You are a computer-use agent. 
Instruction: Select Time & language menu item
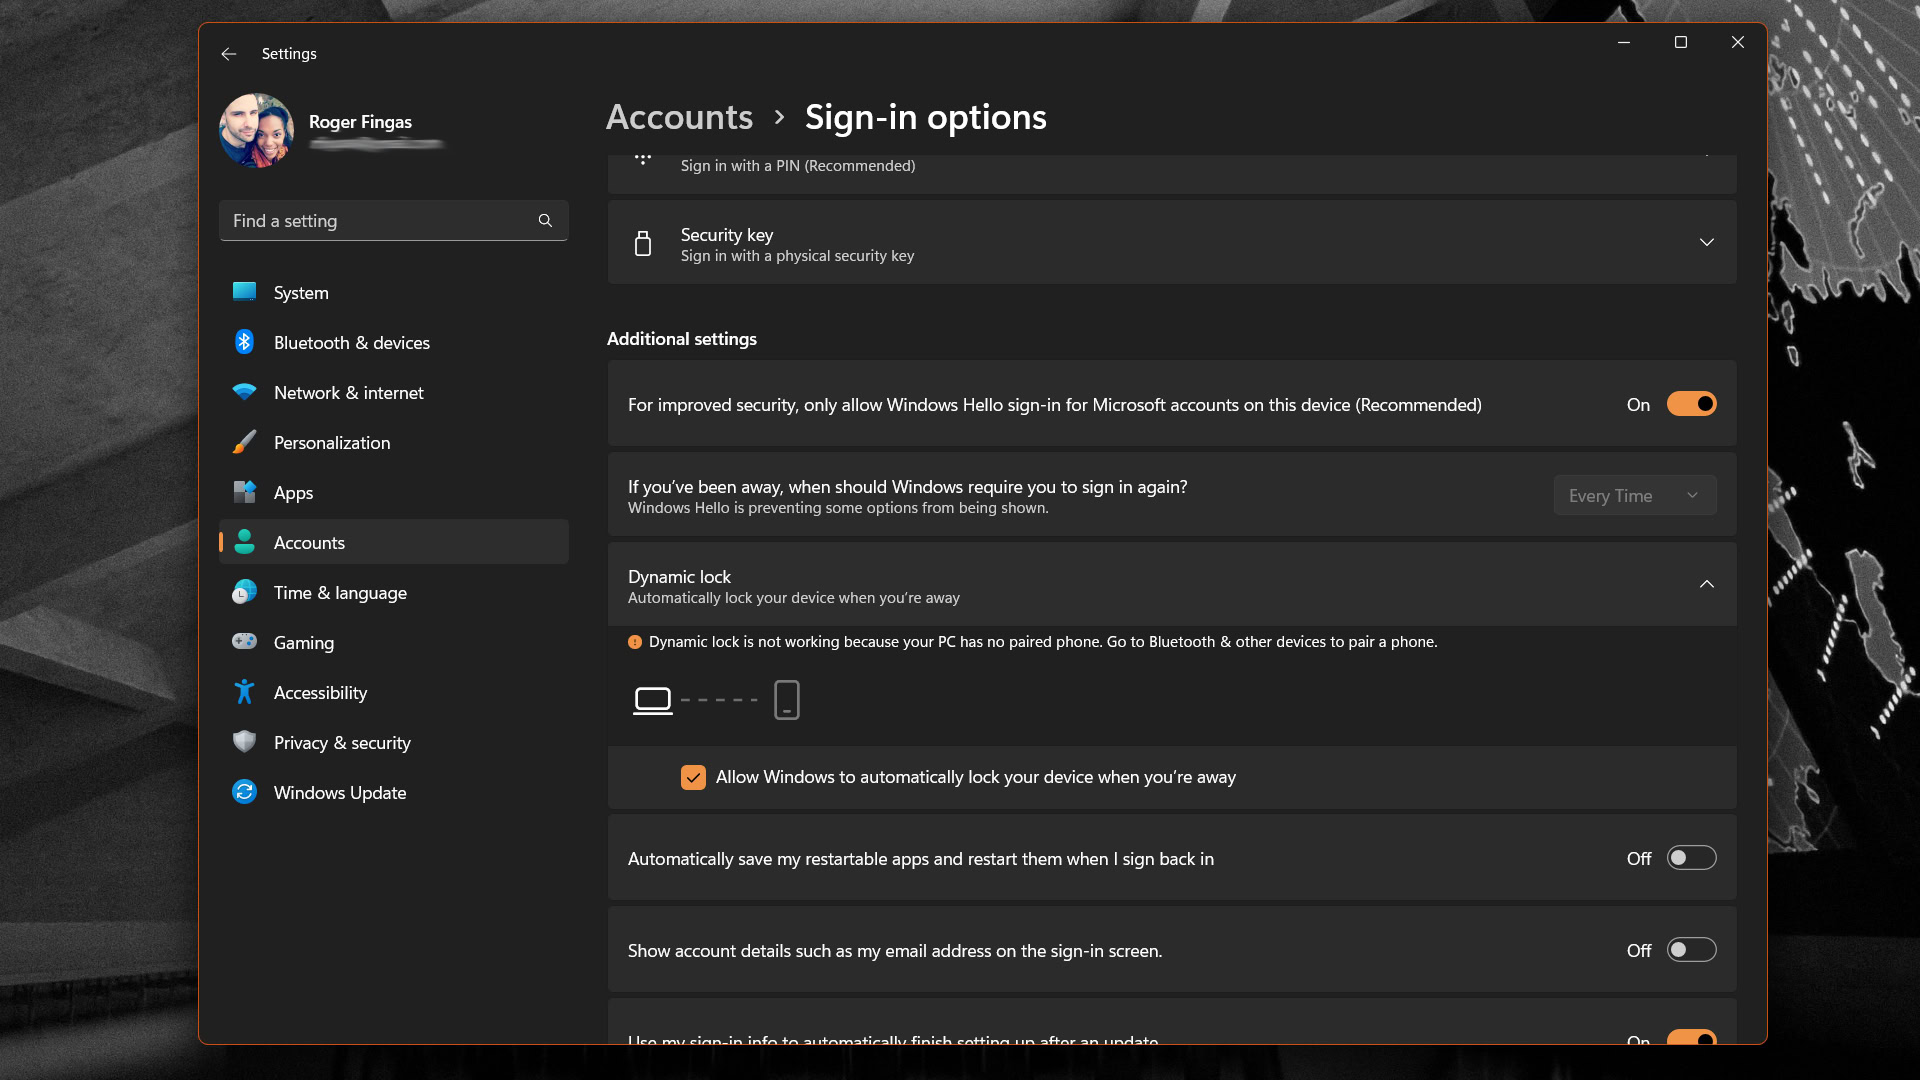click(x=340, y=593)
